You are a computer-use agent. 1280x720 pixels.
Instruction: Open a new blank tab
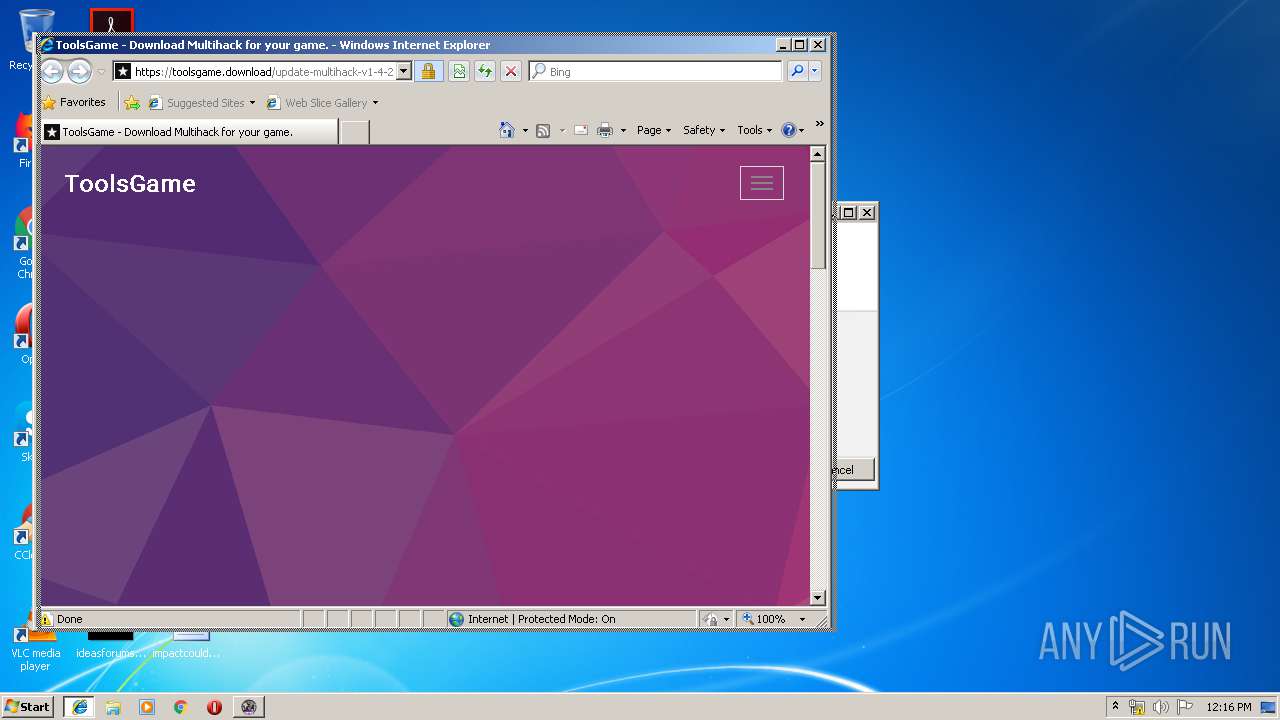(x=354, y=132)
